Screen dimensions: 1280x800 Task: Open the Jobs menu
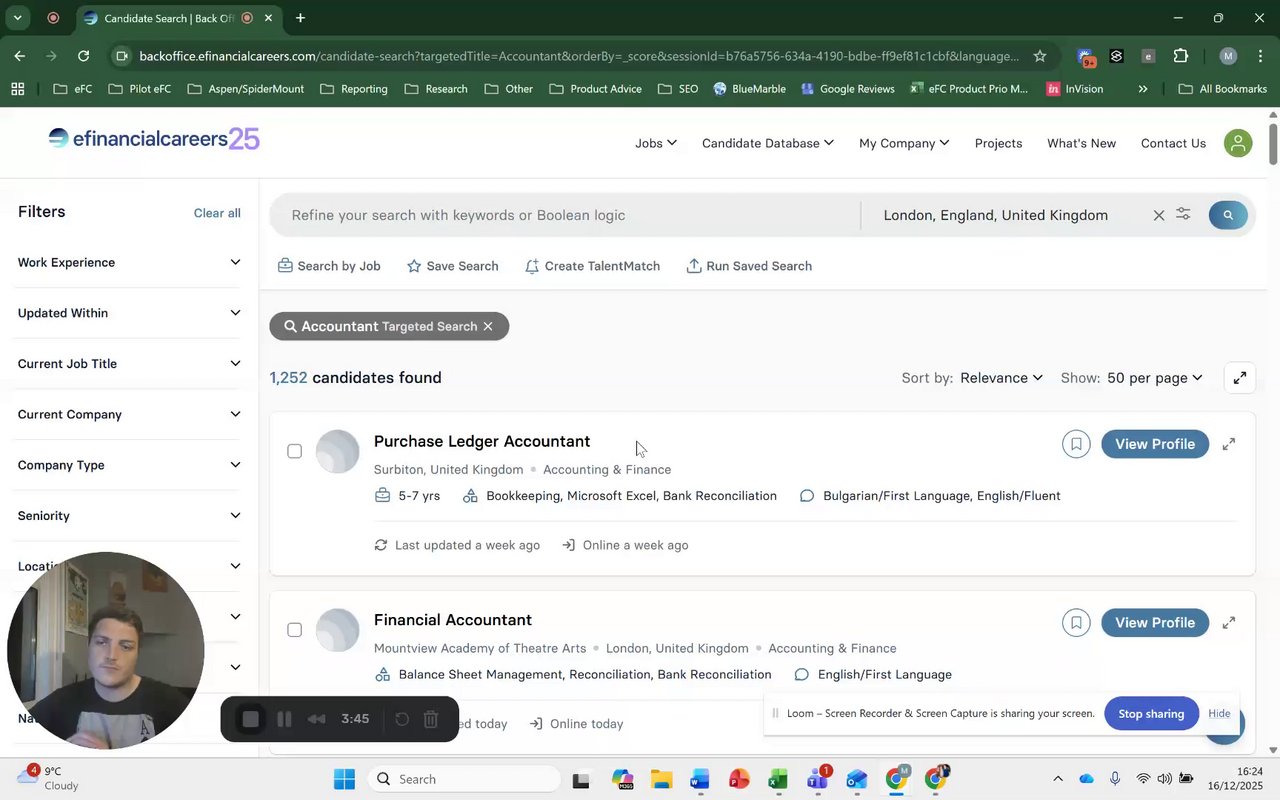(656, 143)
